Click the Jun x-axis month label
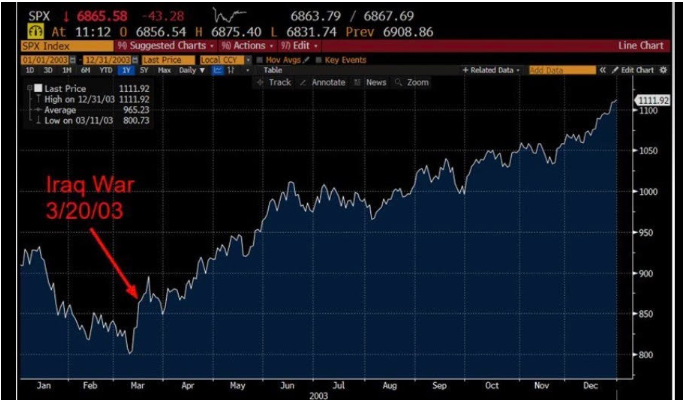The width and height of the screenshot is (683, 400). click(287, 386)
